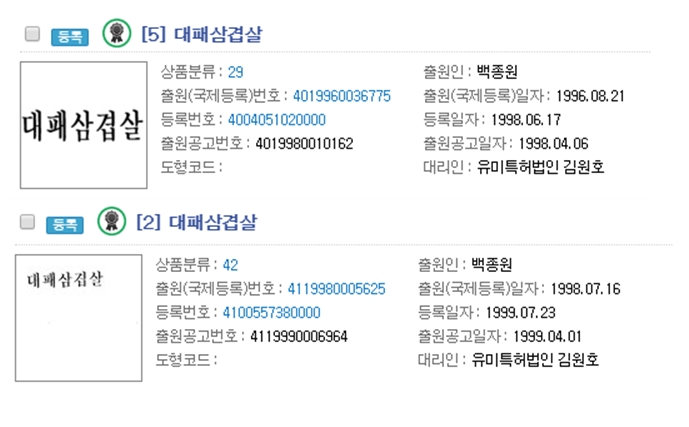
Task: Click the green ribbon icon beside [5] 대패삼겹살
Action: (116, 33)
